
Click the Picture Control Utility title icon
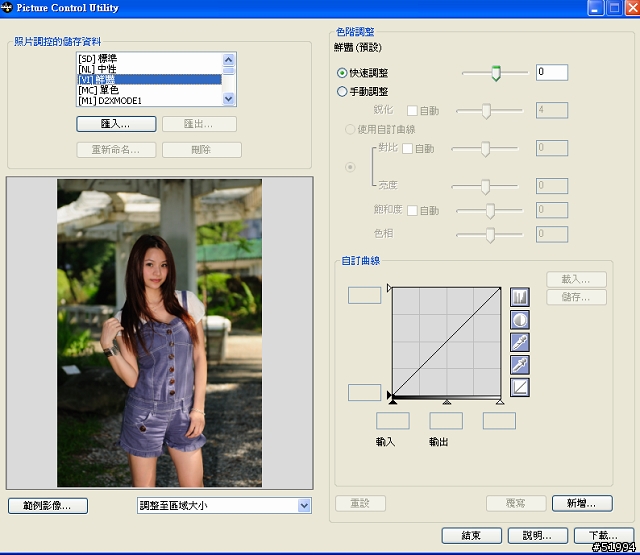click(7, 8)
